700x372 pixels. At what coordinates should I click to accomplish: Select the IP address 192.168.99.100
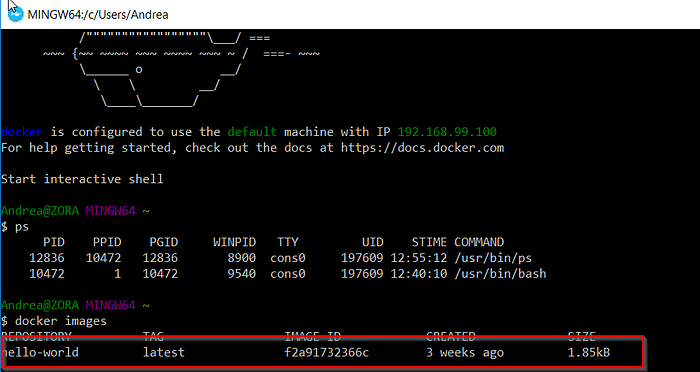[x=447, y=132]
